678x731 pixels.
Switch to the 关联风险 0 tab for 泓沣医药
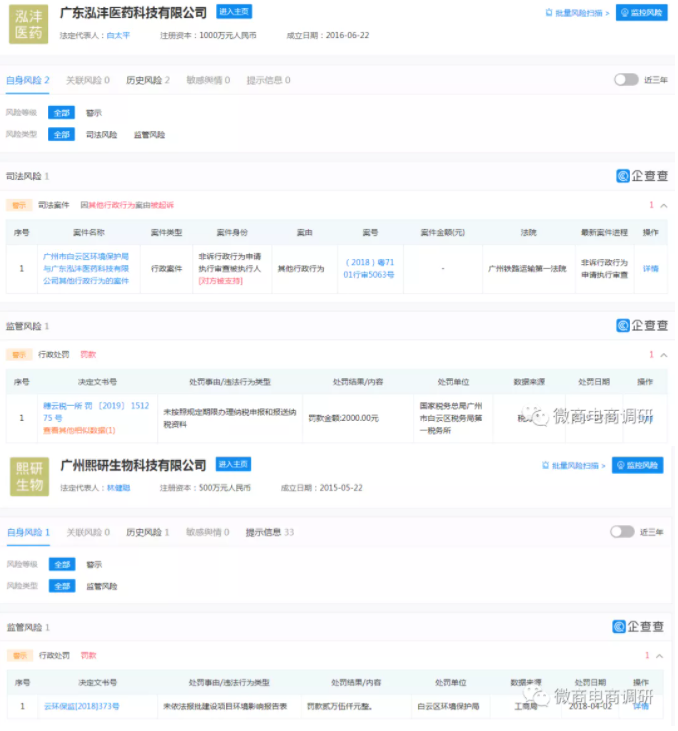click(88, 81)
